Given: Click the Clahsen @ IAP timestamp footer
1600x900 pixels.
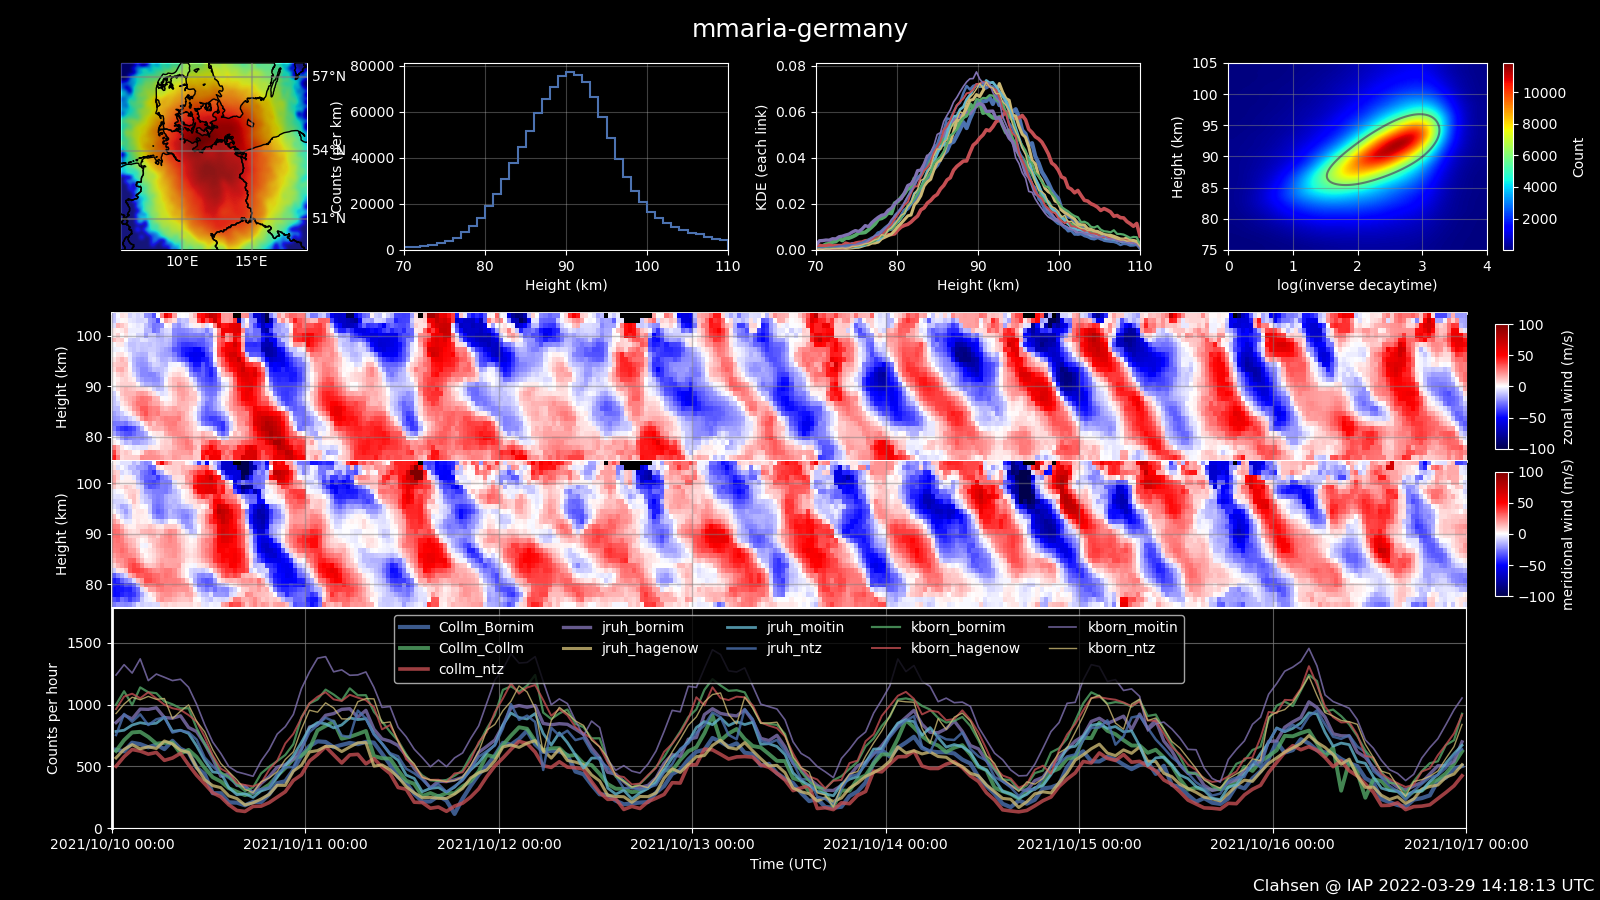Looking at the screenshot, I should click(x=1423, y=886).
